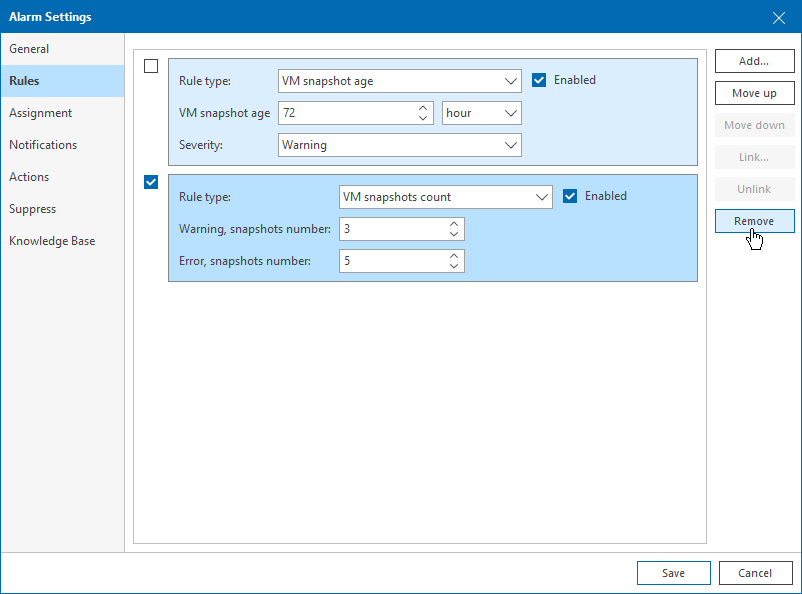Decrease Error snapshots number value
The width and height of the screenshot is (802, 594).
(x=454, y=266)
